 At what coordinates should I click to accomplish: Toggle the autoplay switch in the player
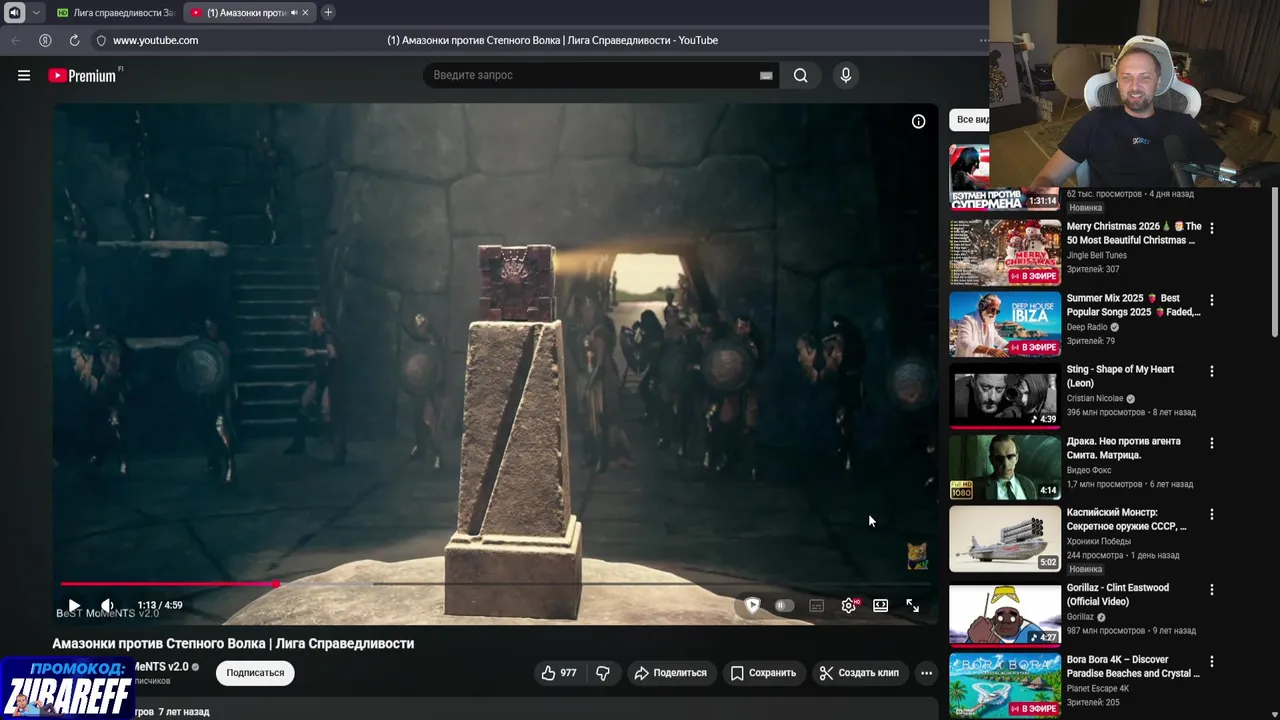click(784, 605)
